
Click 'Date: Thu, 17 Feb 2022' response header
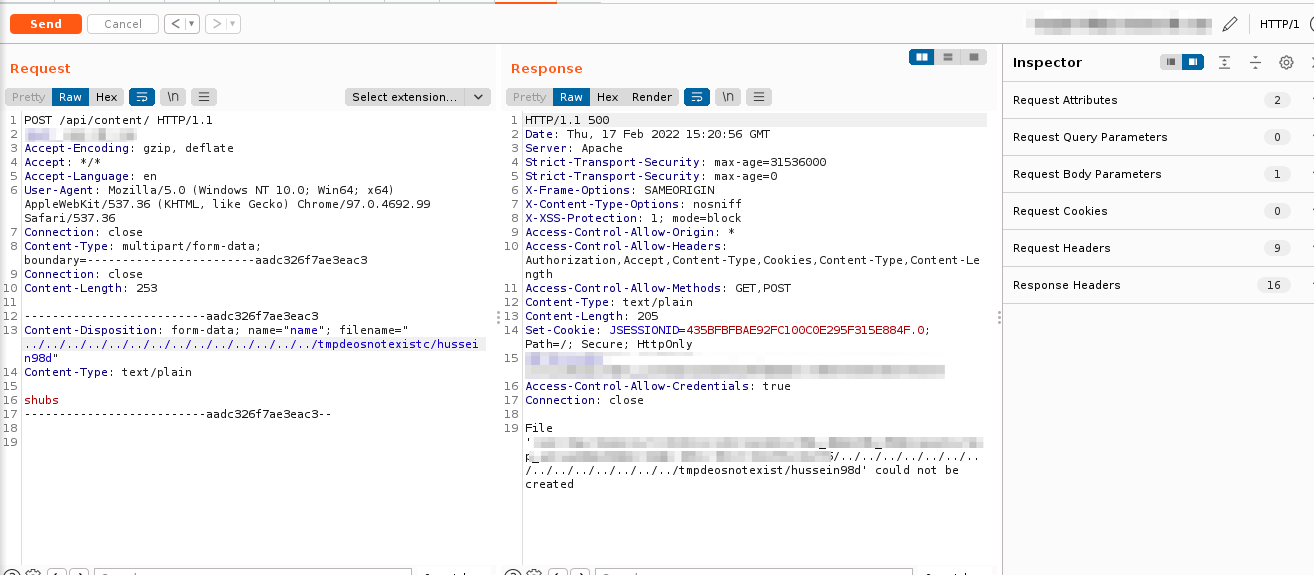pyautogui.click(x=648, y=134)
